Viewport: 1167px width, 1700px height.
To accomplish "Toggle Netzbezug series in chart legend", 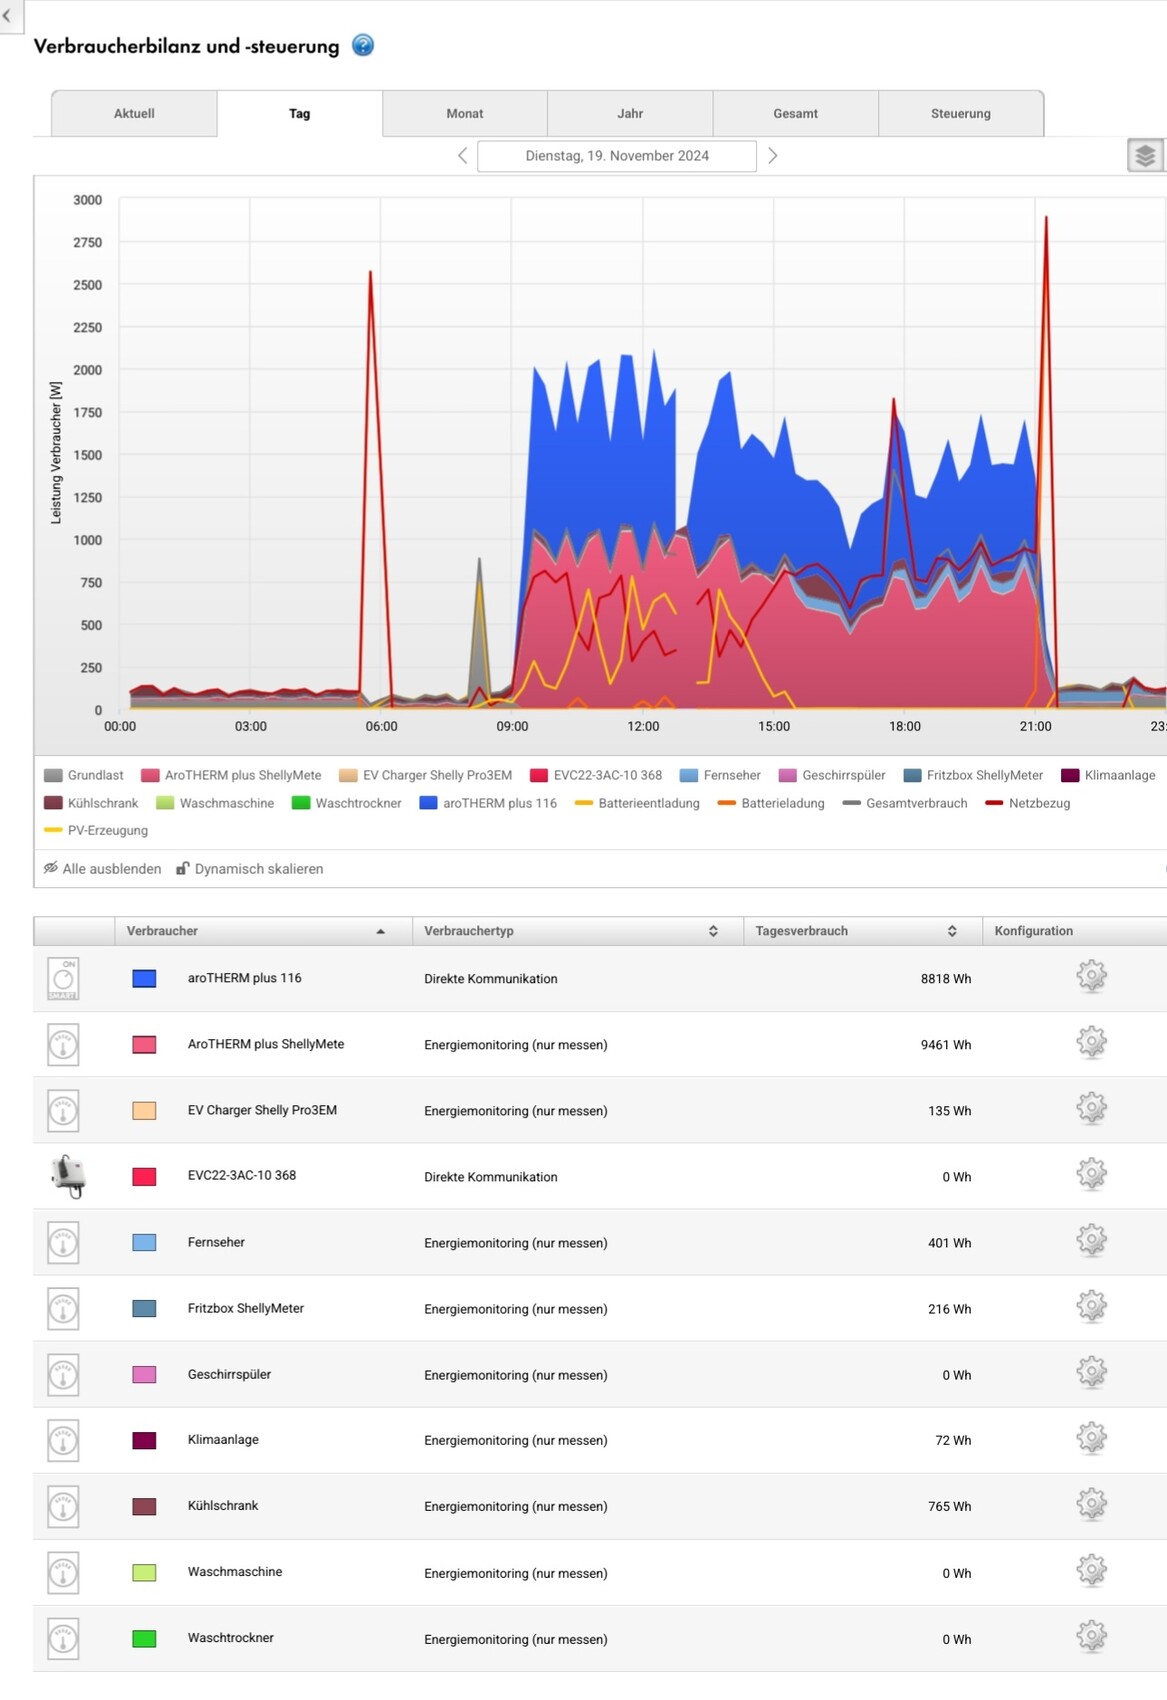I will pyautogui.click(x=1028, y=803).
